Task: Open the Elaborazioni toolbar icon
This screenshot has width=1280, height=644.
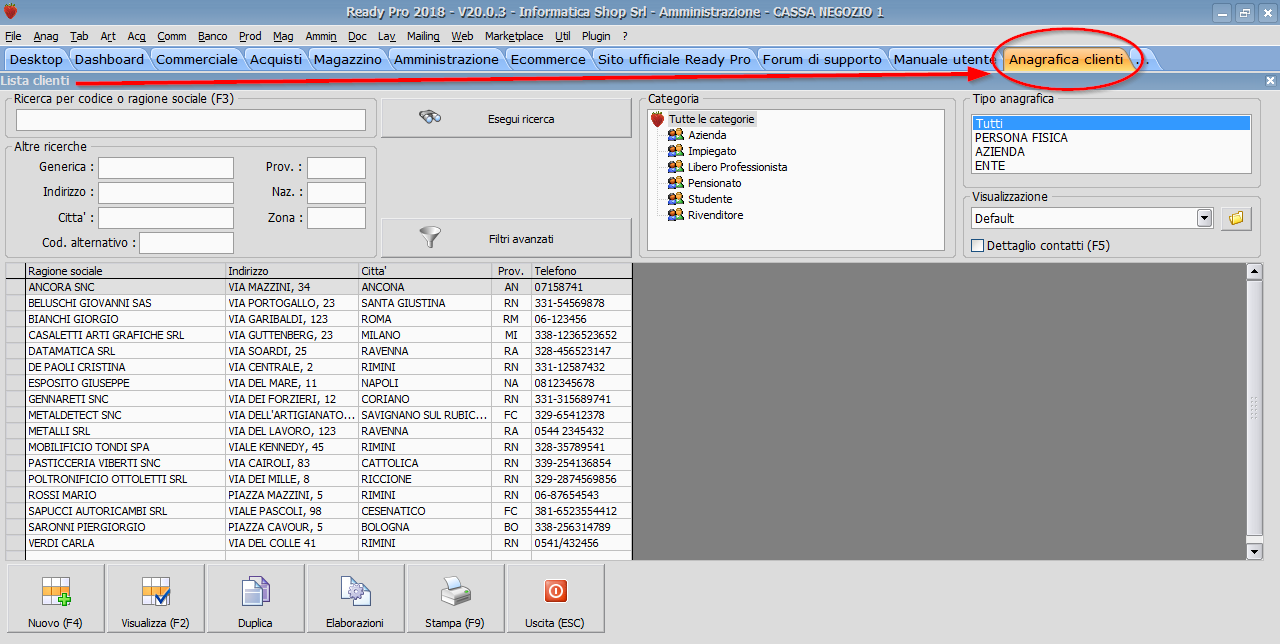Action: pyautogui.click(x=354, y=592)
